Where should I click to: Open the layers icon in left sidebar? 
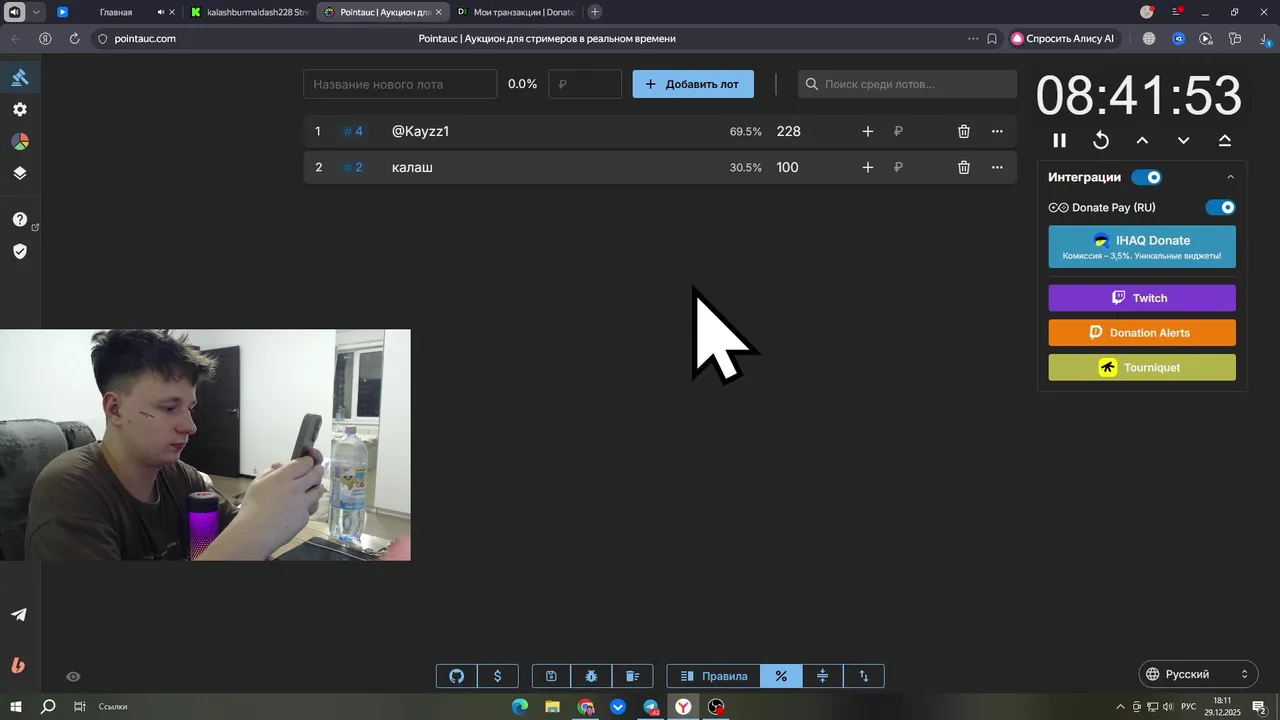pyautogui.click(x=20, y=173)
